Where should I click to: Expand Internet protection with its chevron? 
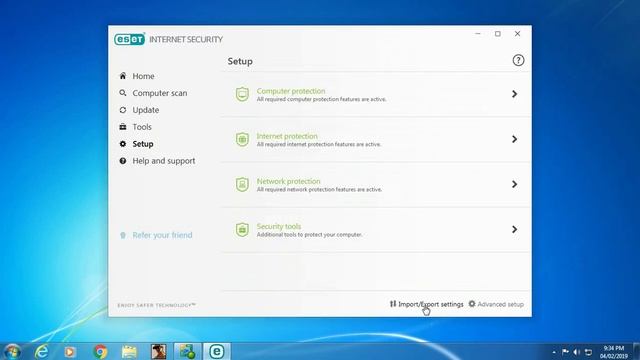pos(514,139)
